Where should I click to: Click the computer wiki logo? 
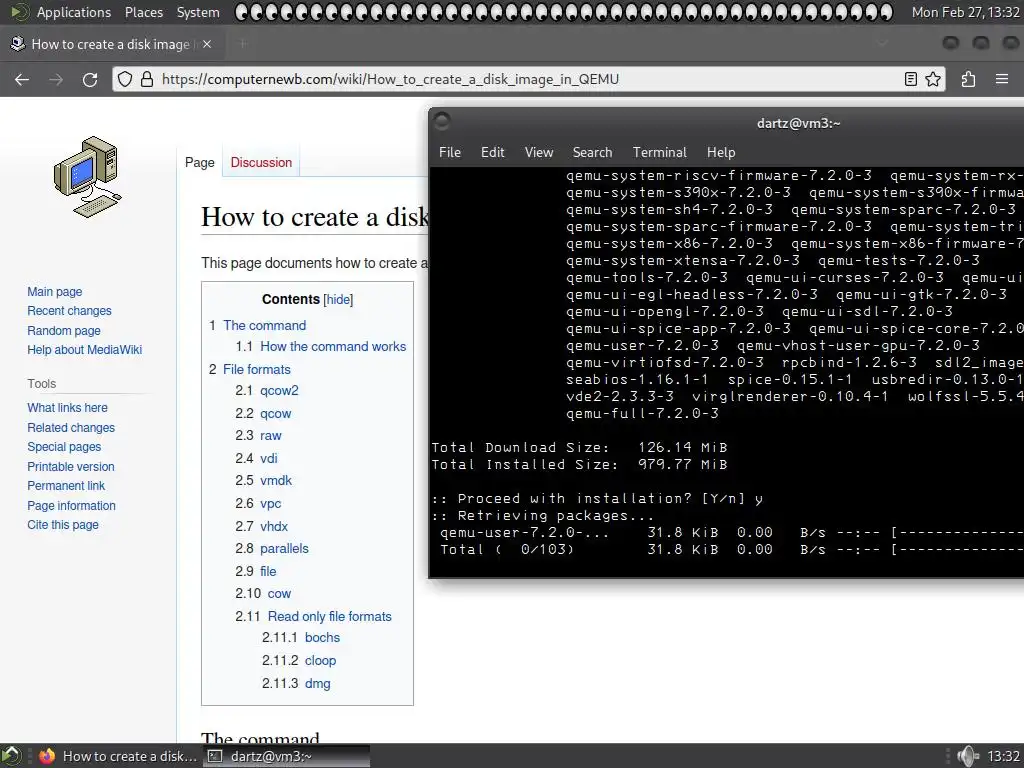pos(87,177)
